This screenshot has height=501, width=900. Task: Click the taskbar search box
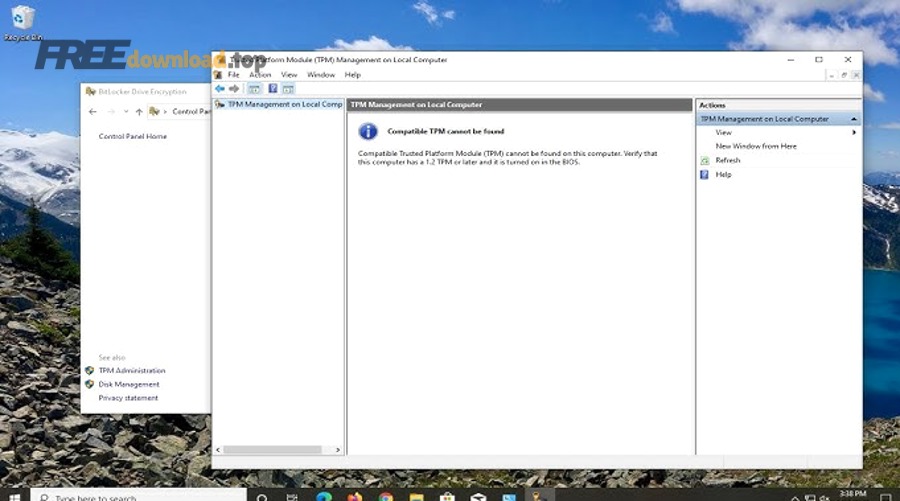(138, 496)
